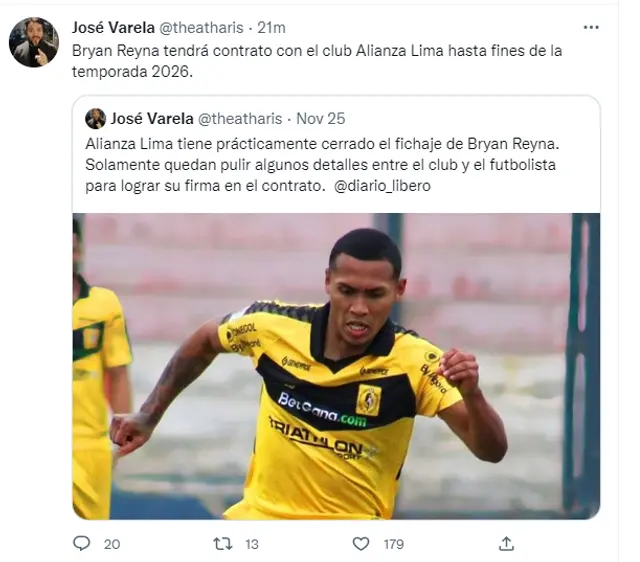
Task: Open the @diario_libero mention
Action: click(382, 186)
